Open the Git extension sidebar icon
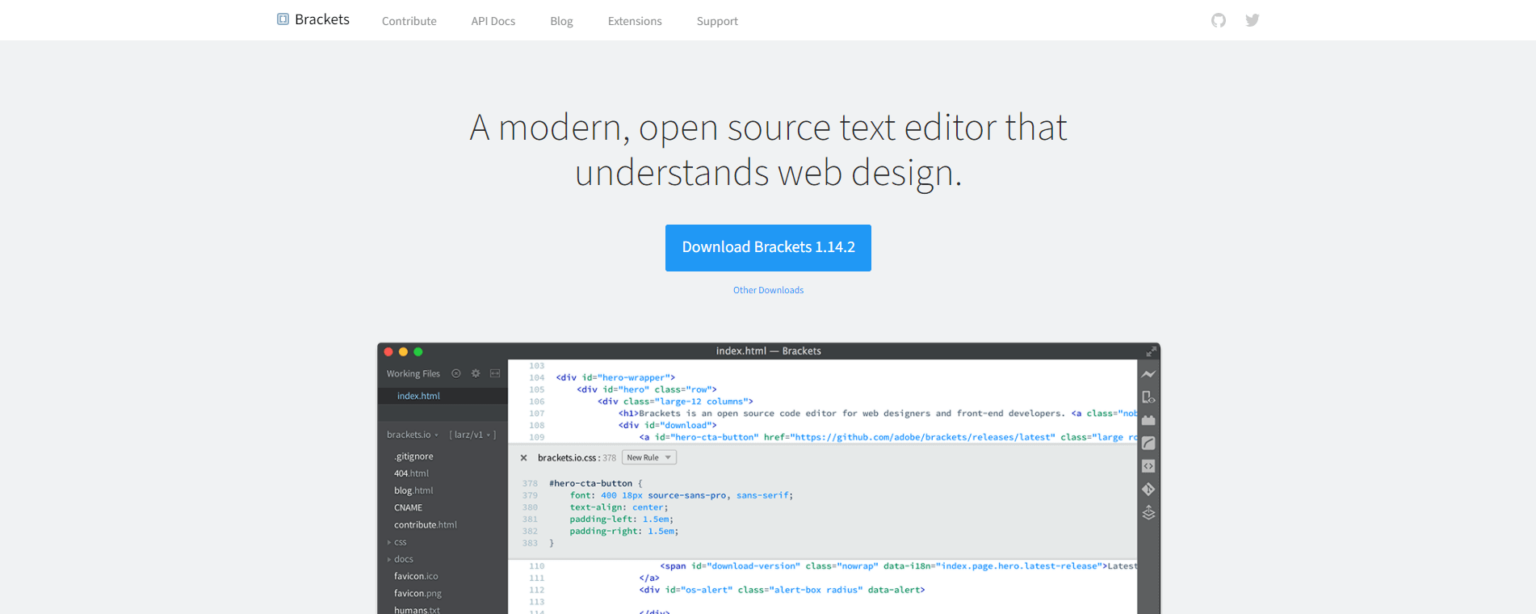This screenshot has height=614, width=1536. 1148,489
